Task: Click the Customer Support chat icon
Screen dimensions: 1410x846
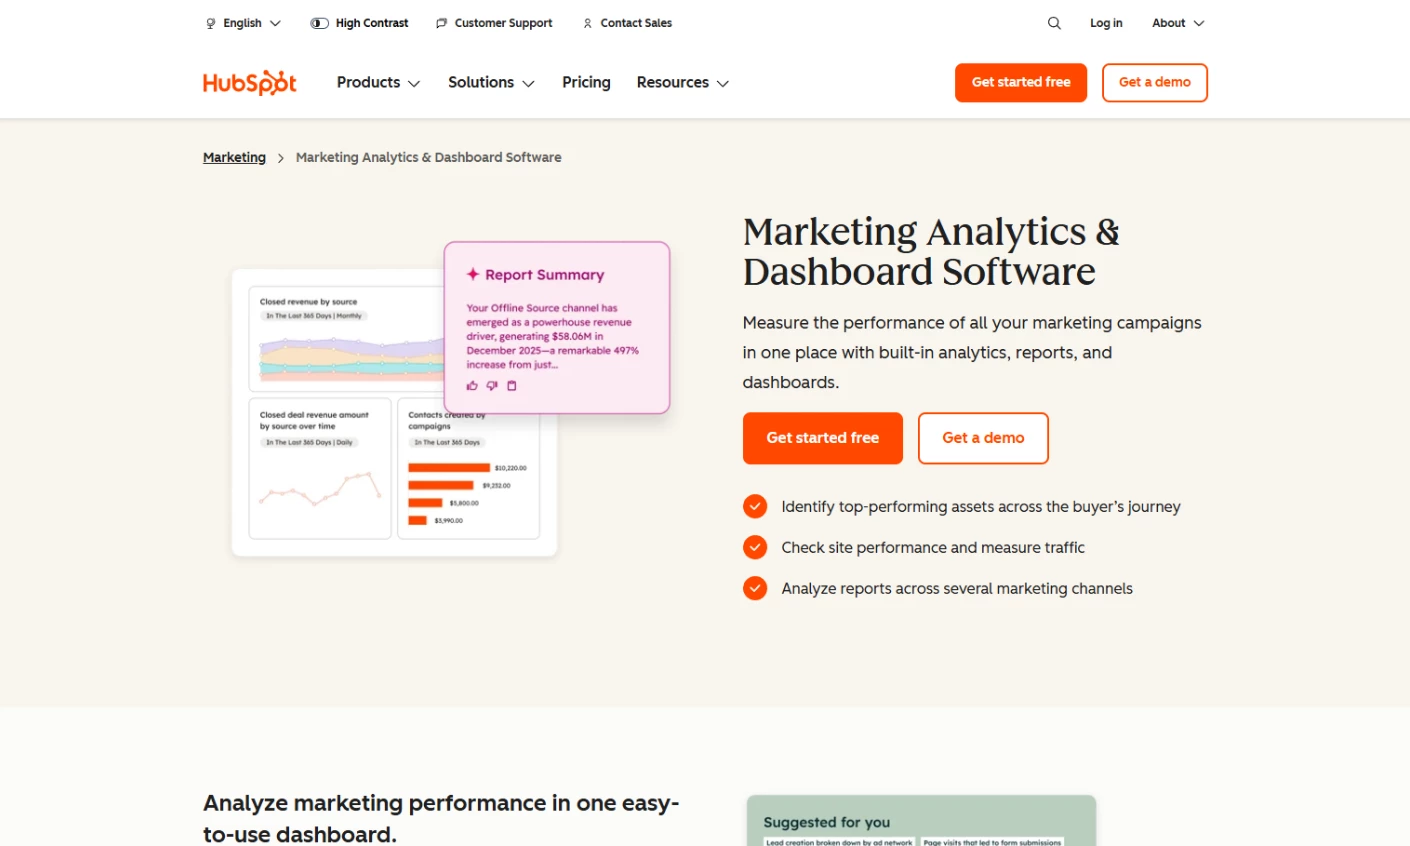Action: pyautogui.click(x=441, y=23)
